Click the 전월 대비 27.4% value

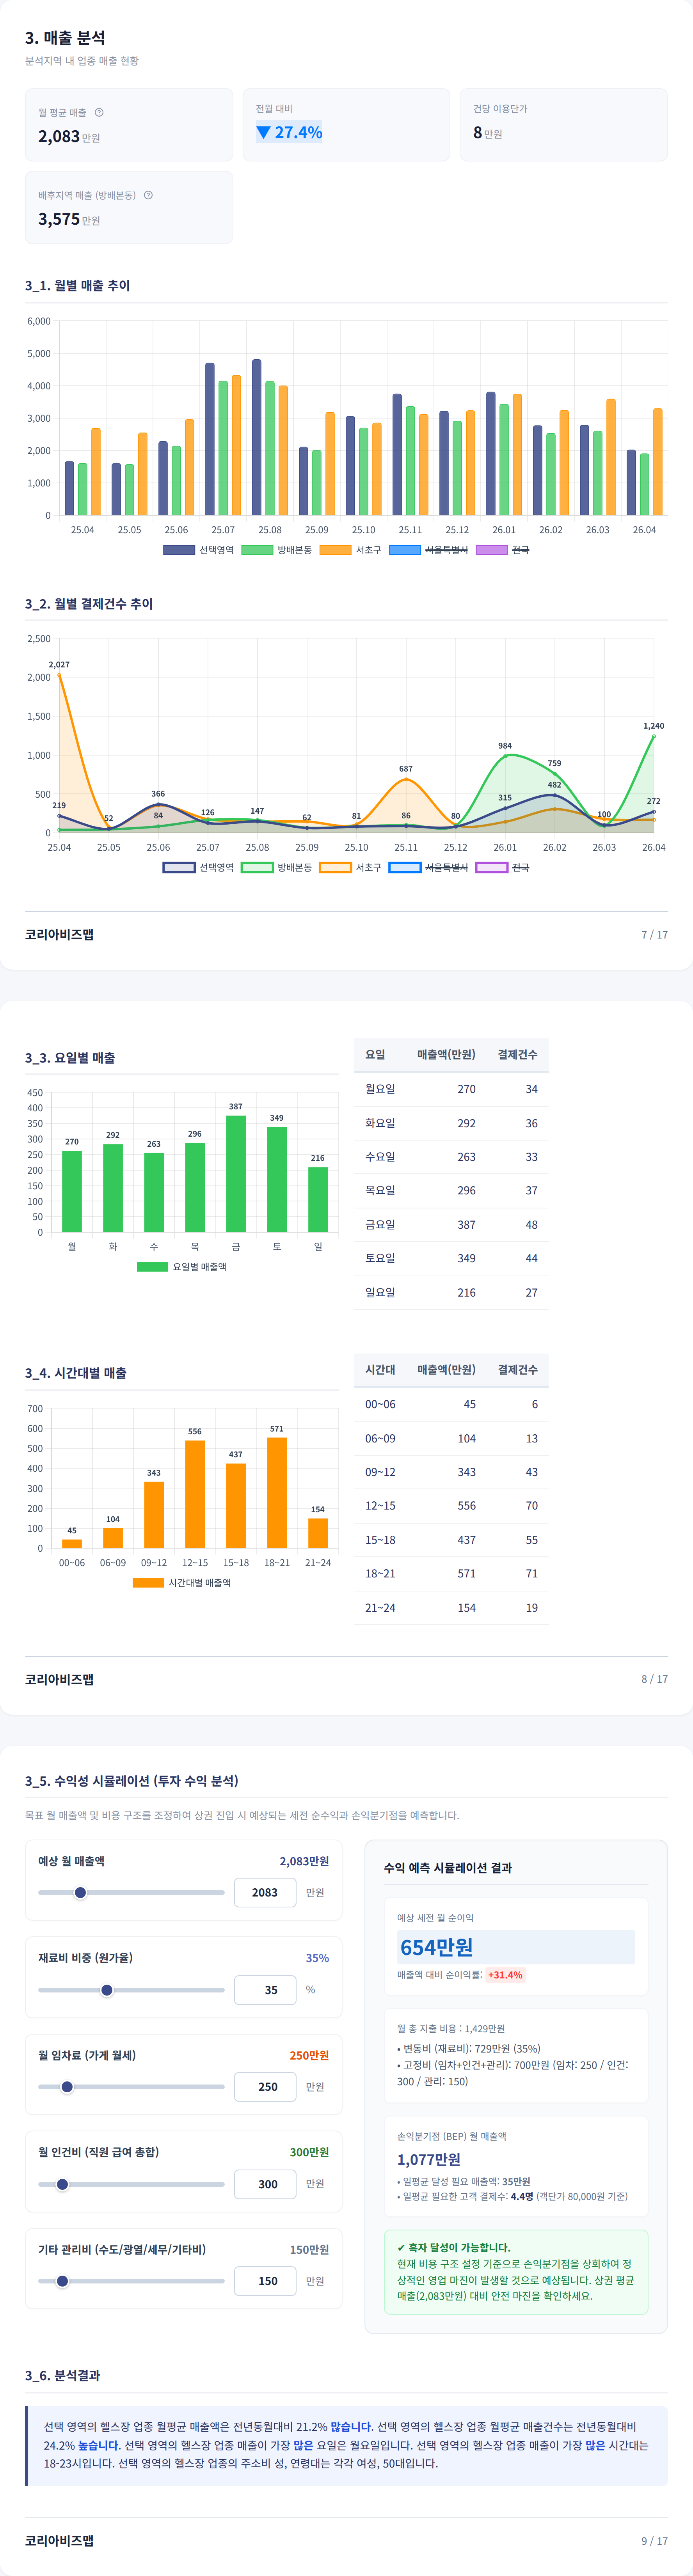tap(289, 132)
